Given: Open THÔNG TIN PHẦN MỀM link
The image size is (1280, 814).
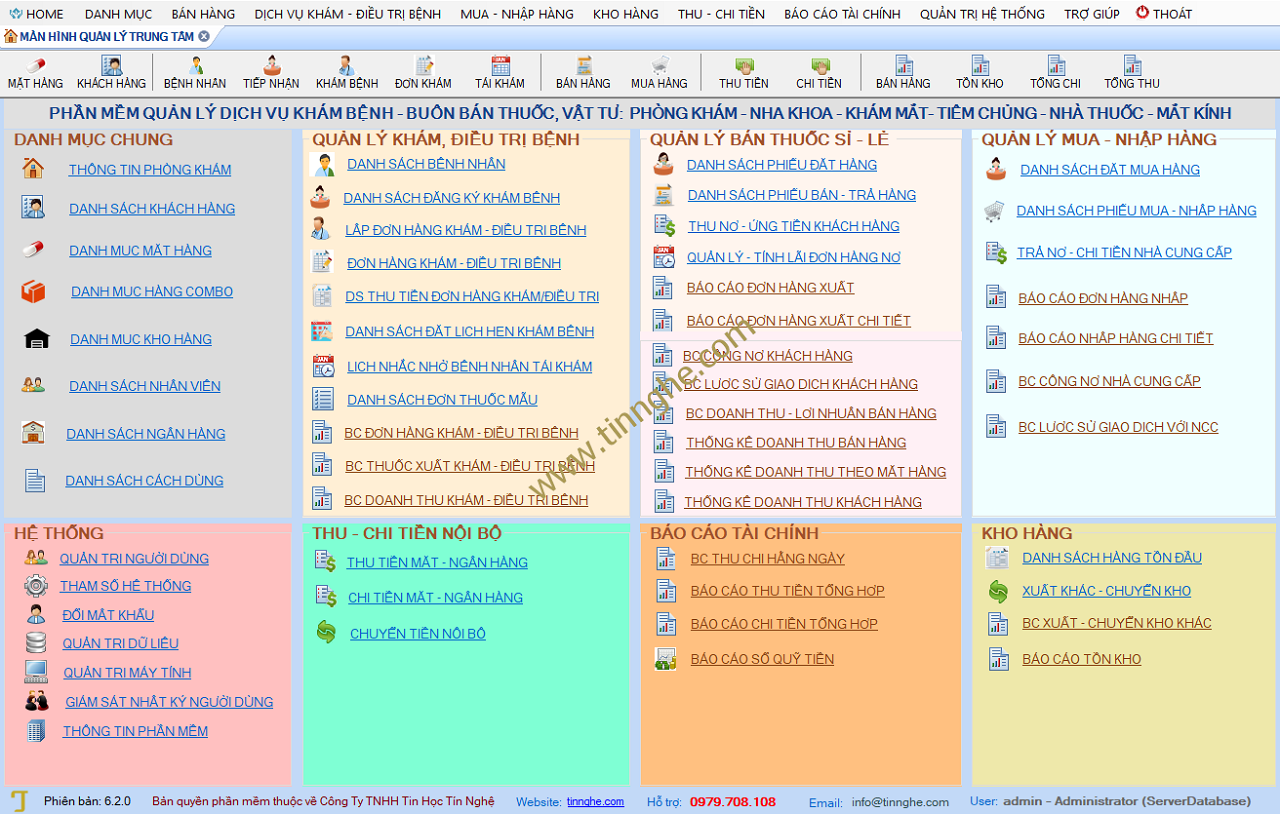Looking at the screenshot, I should pos(135,731).
